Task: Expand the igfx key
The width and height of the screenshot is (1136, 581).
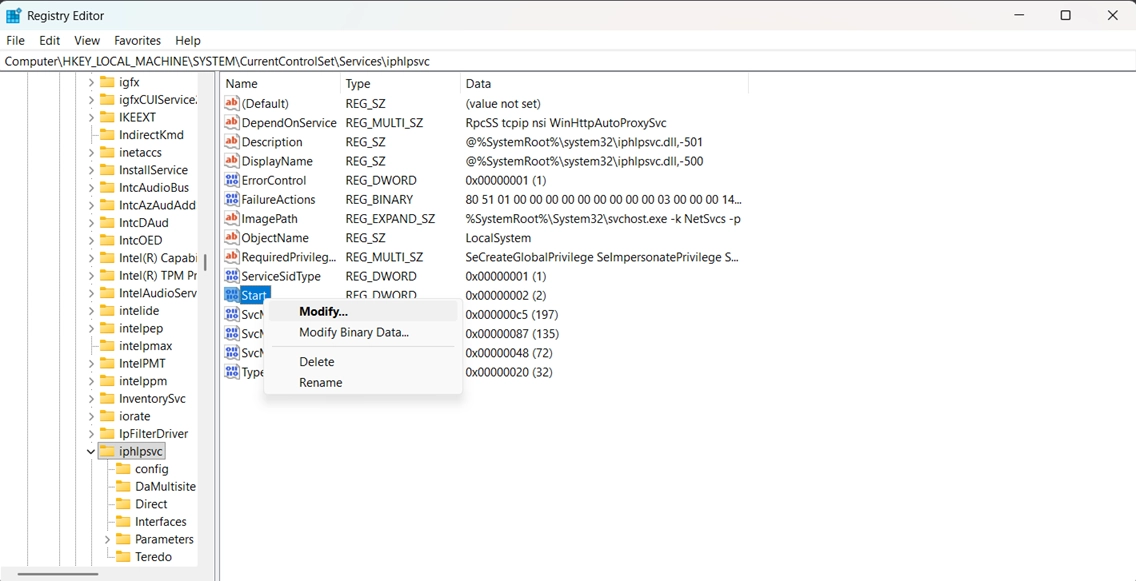Action: [x=91, y=82]
